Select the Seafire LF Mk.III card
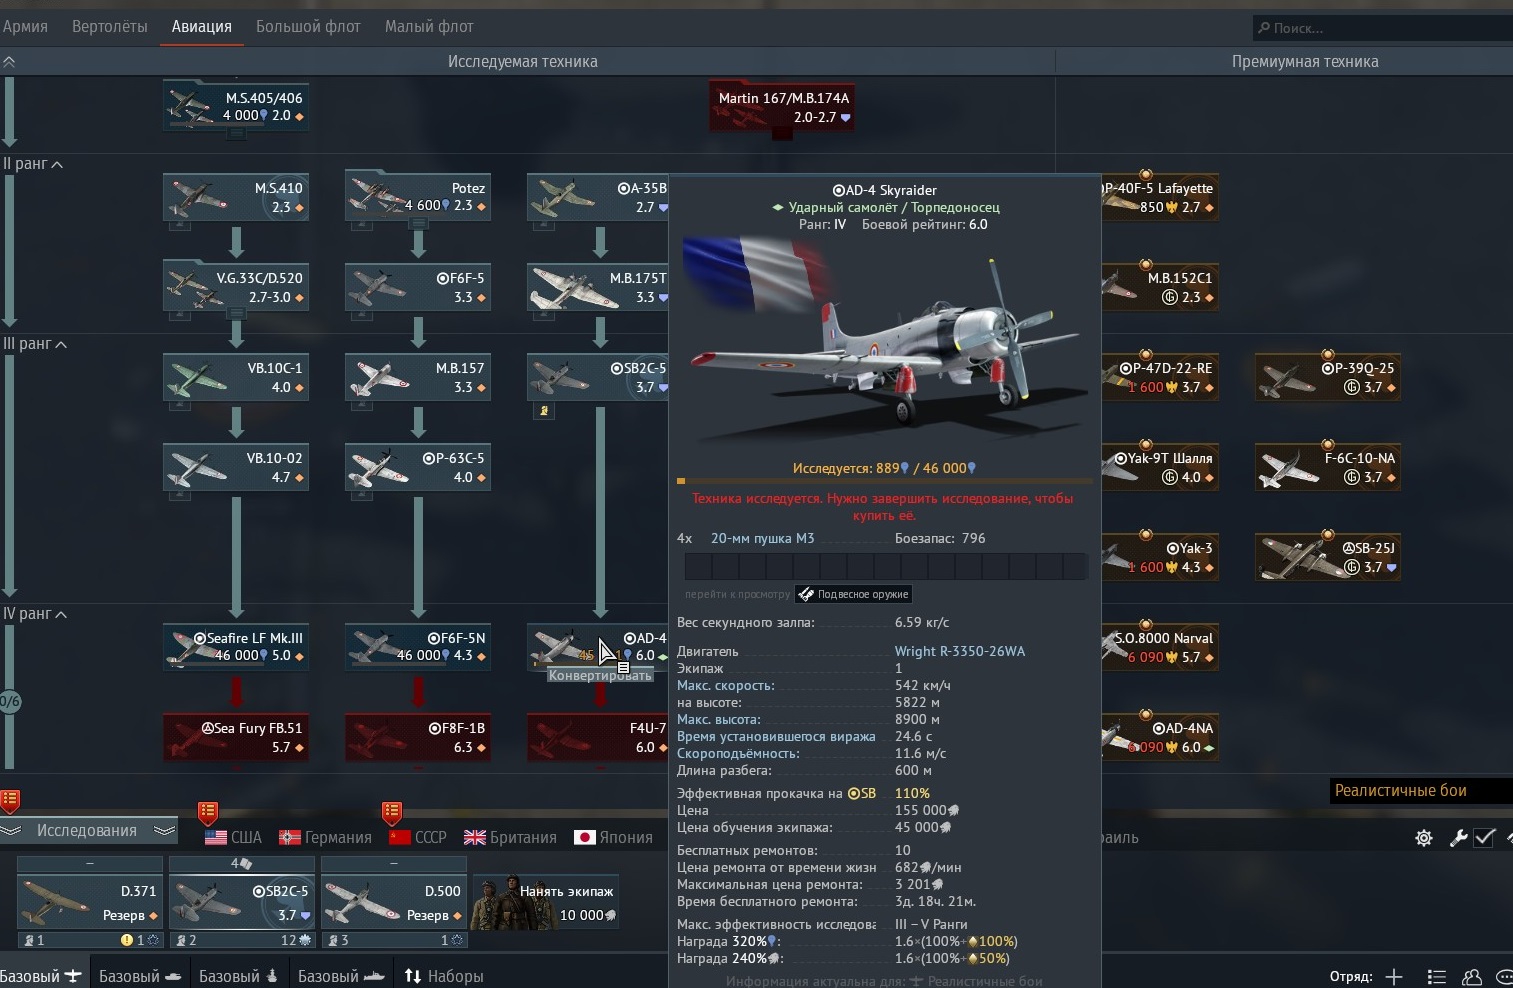This screenshot has width=1513, height=988. pyautogui.click(x=236, y=647)
